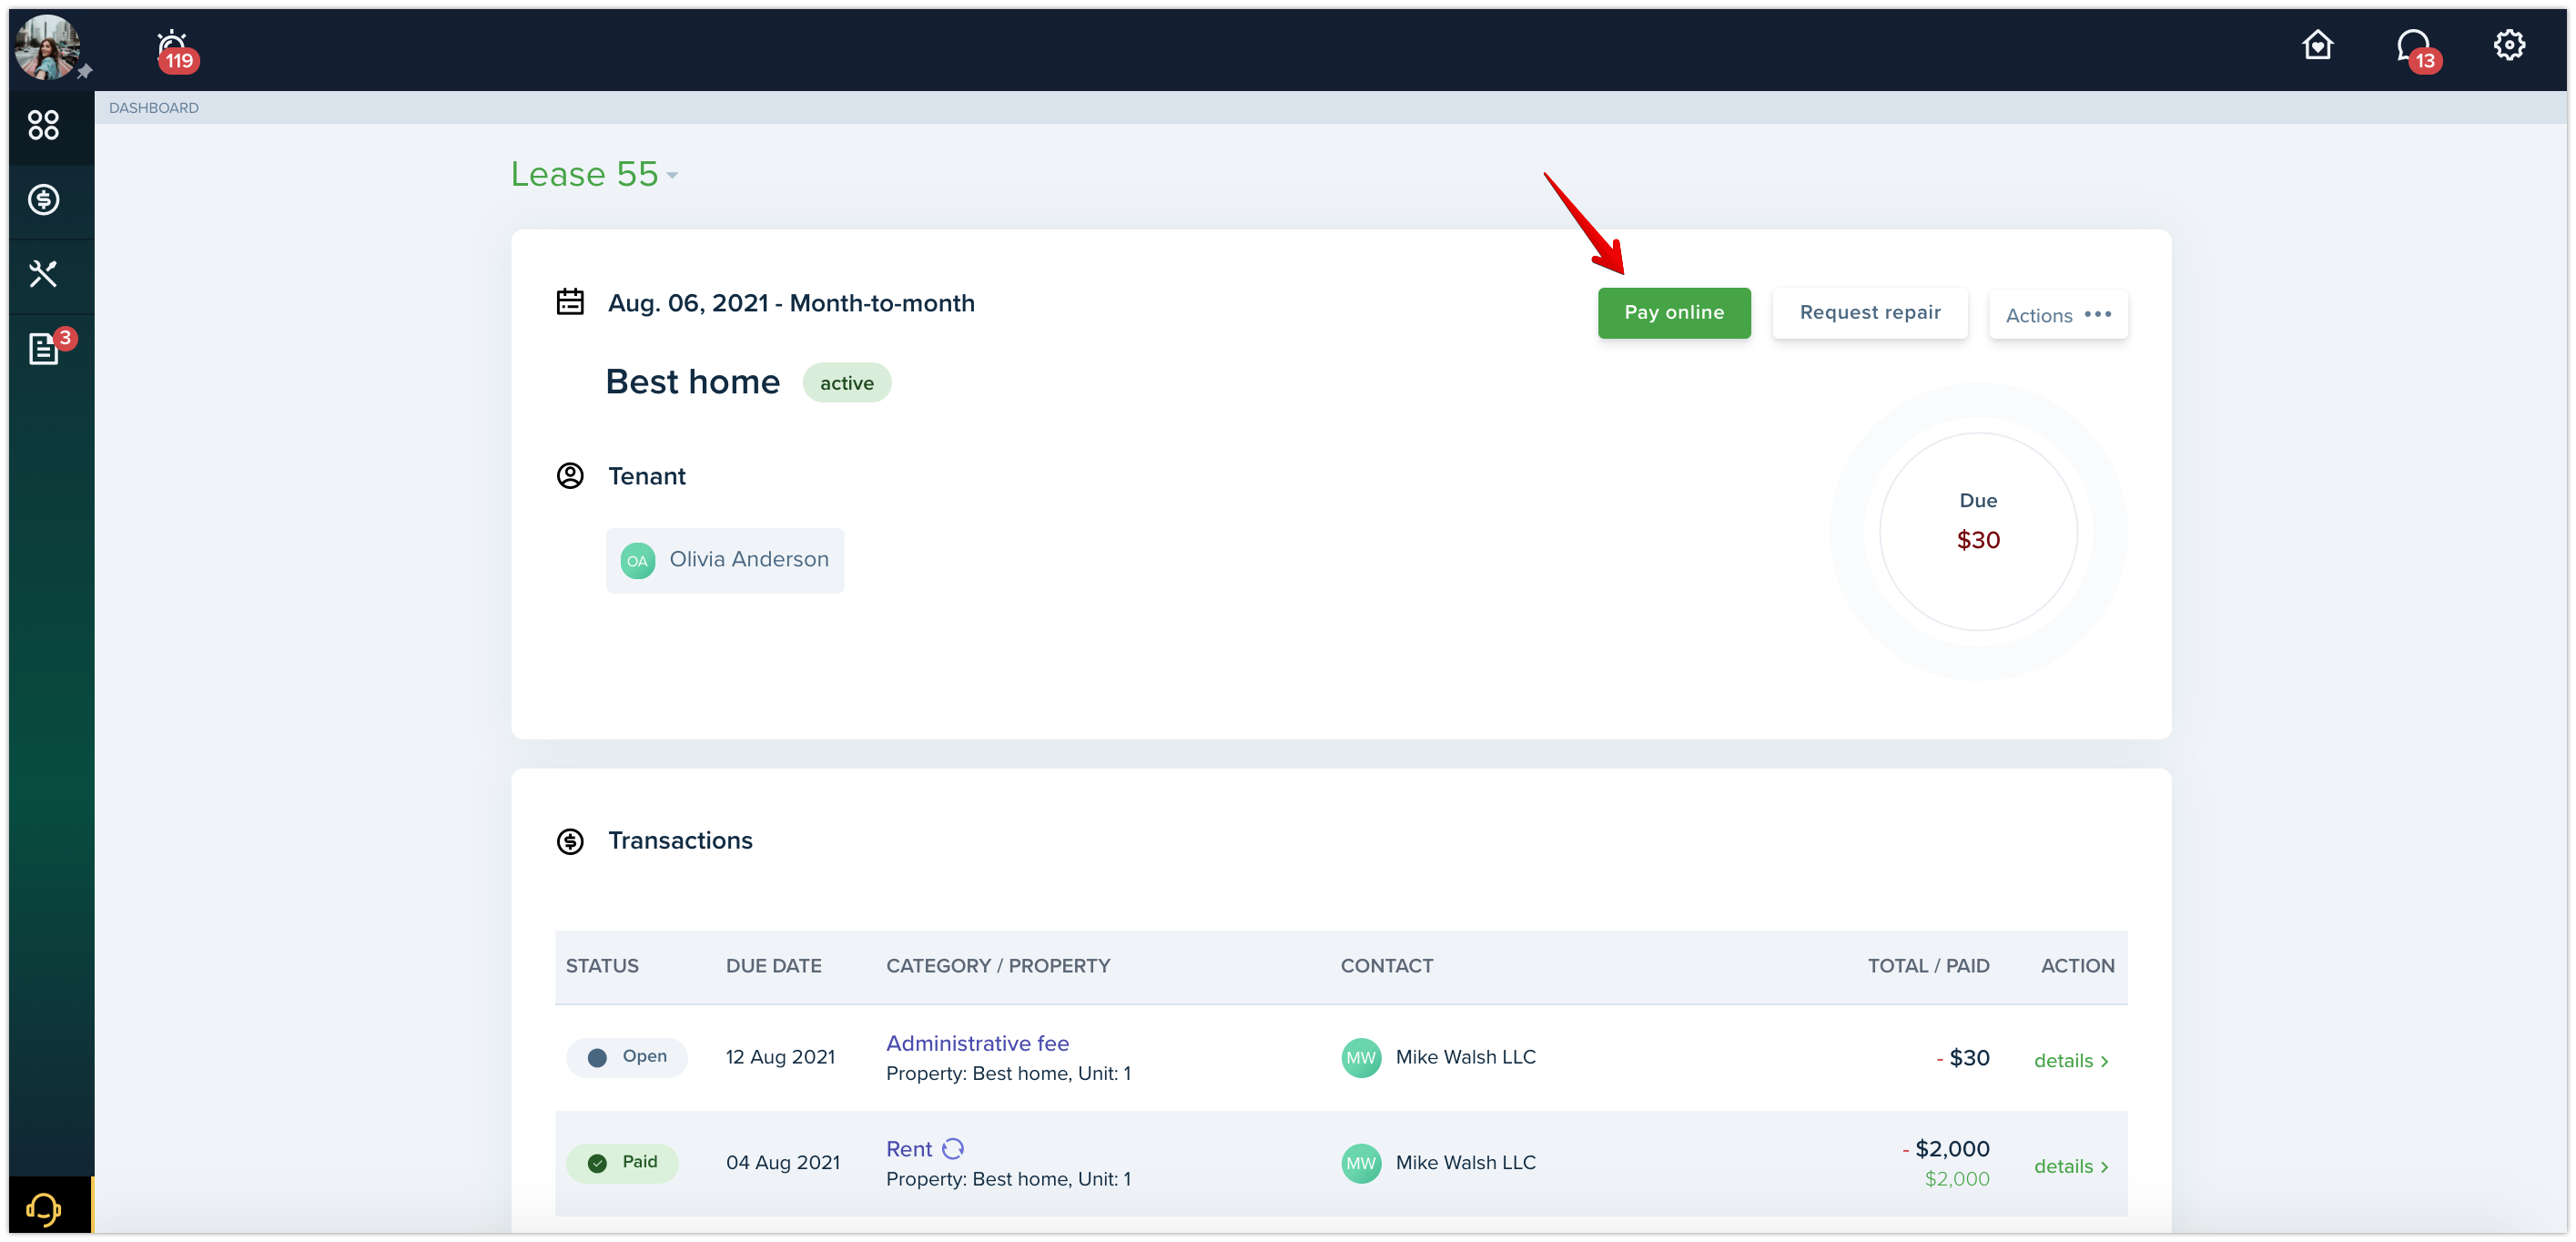
Task: Open details for Administrative fee
Action: coord(2071,1060)
